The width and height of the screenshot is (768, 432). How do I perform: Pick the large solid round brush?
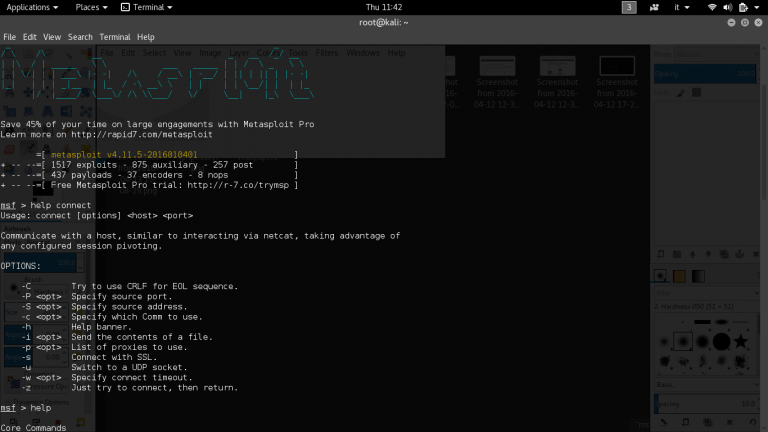point(721,341)
